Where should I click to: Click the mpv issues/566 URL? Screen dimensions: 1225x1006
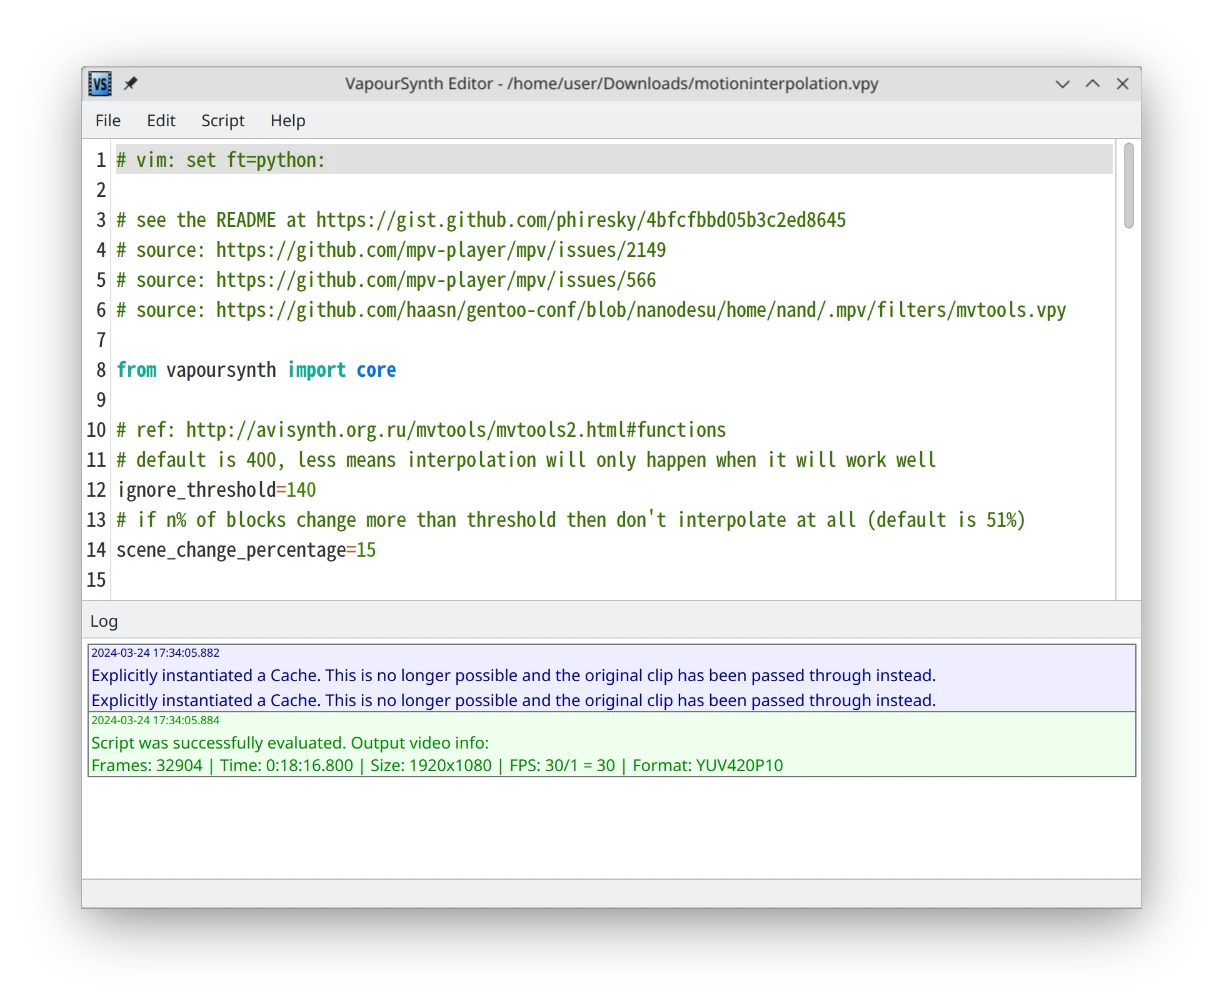[x=436, y=280]
